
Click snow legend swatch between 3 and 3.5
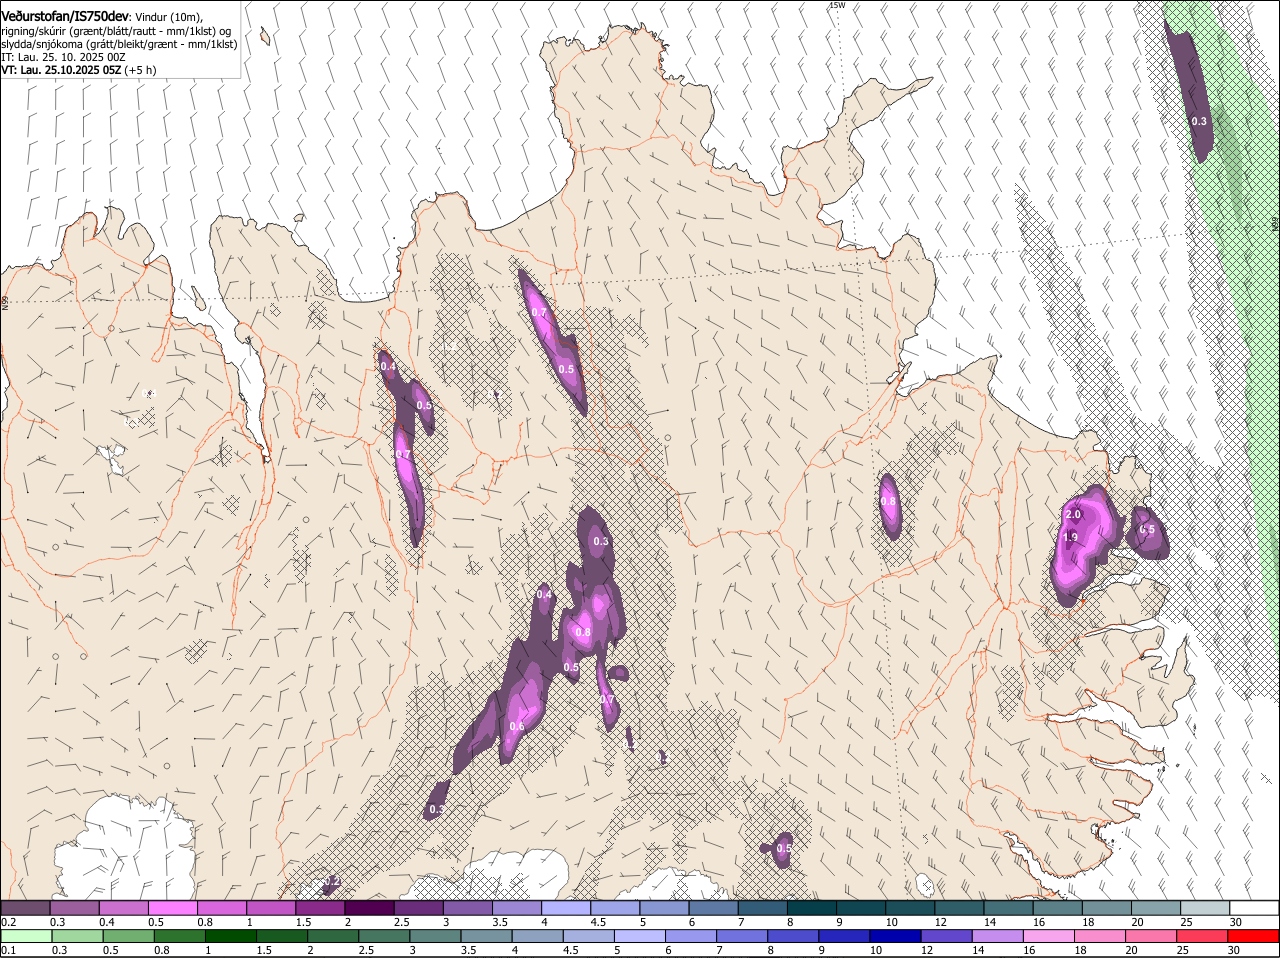click(x=467, y=908)
